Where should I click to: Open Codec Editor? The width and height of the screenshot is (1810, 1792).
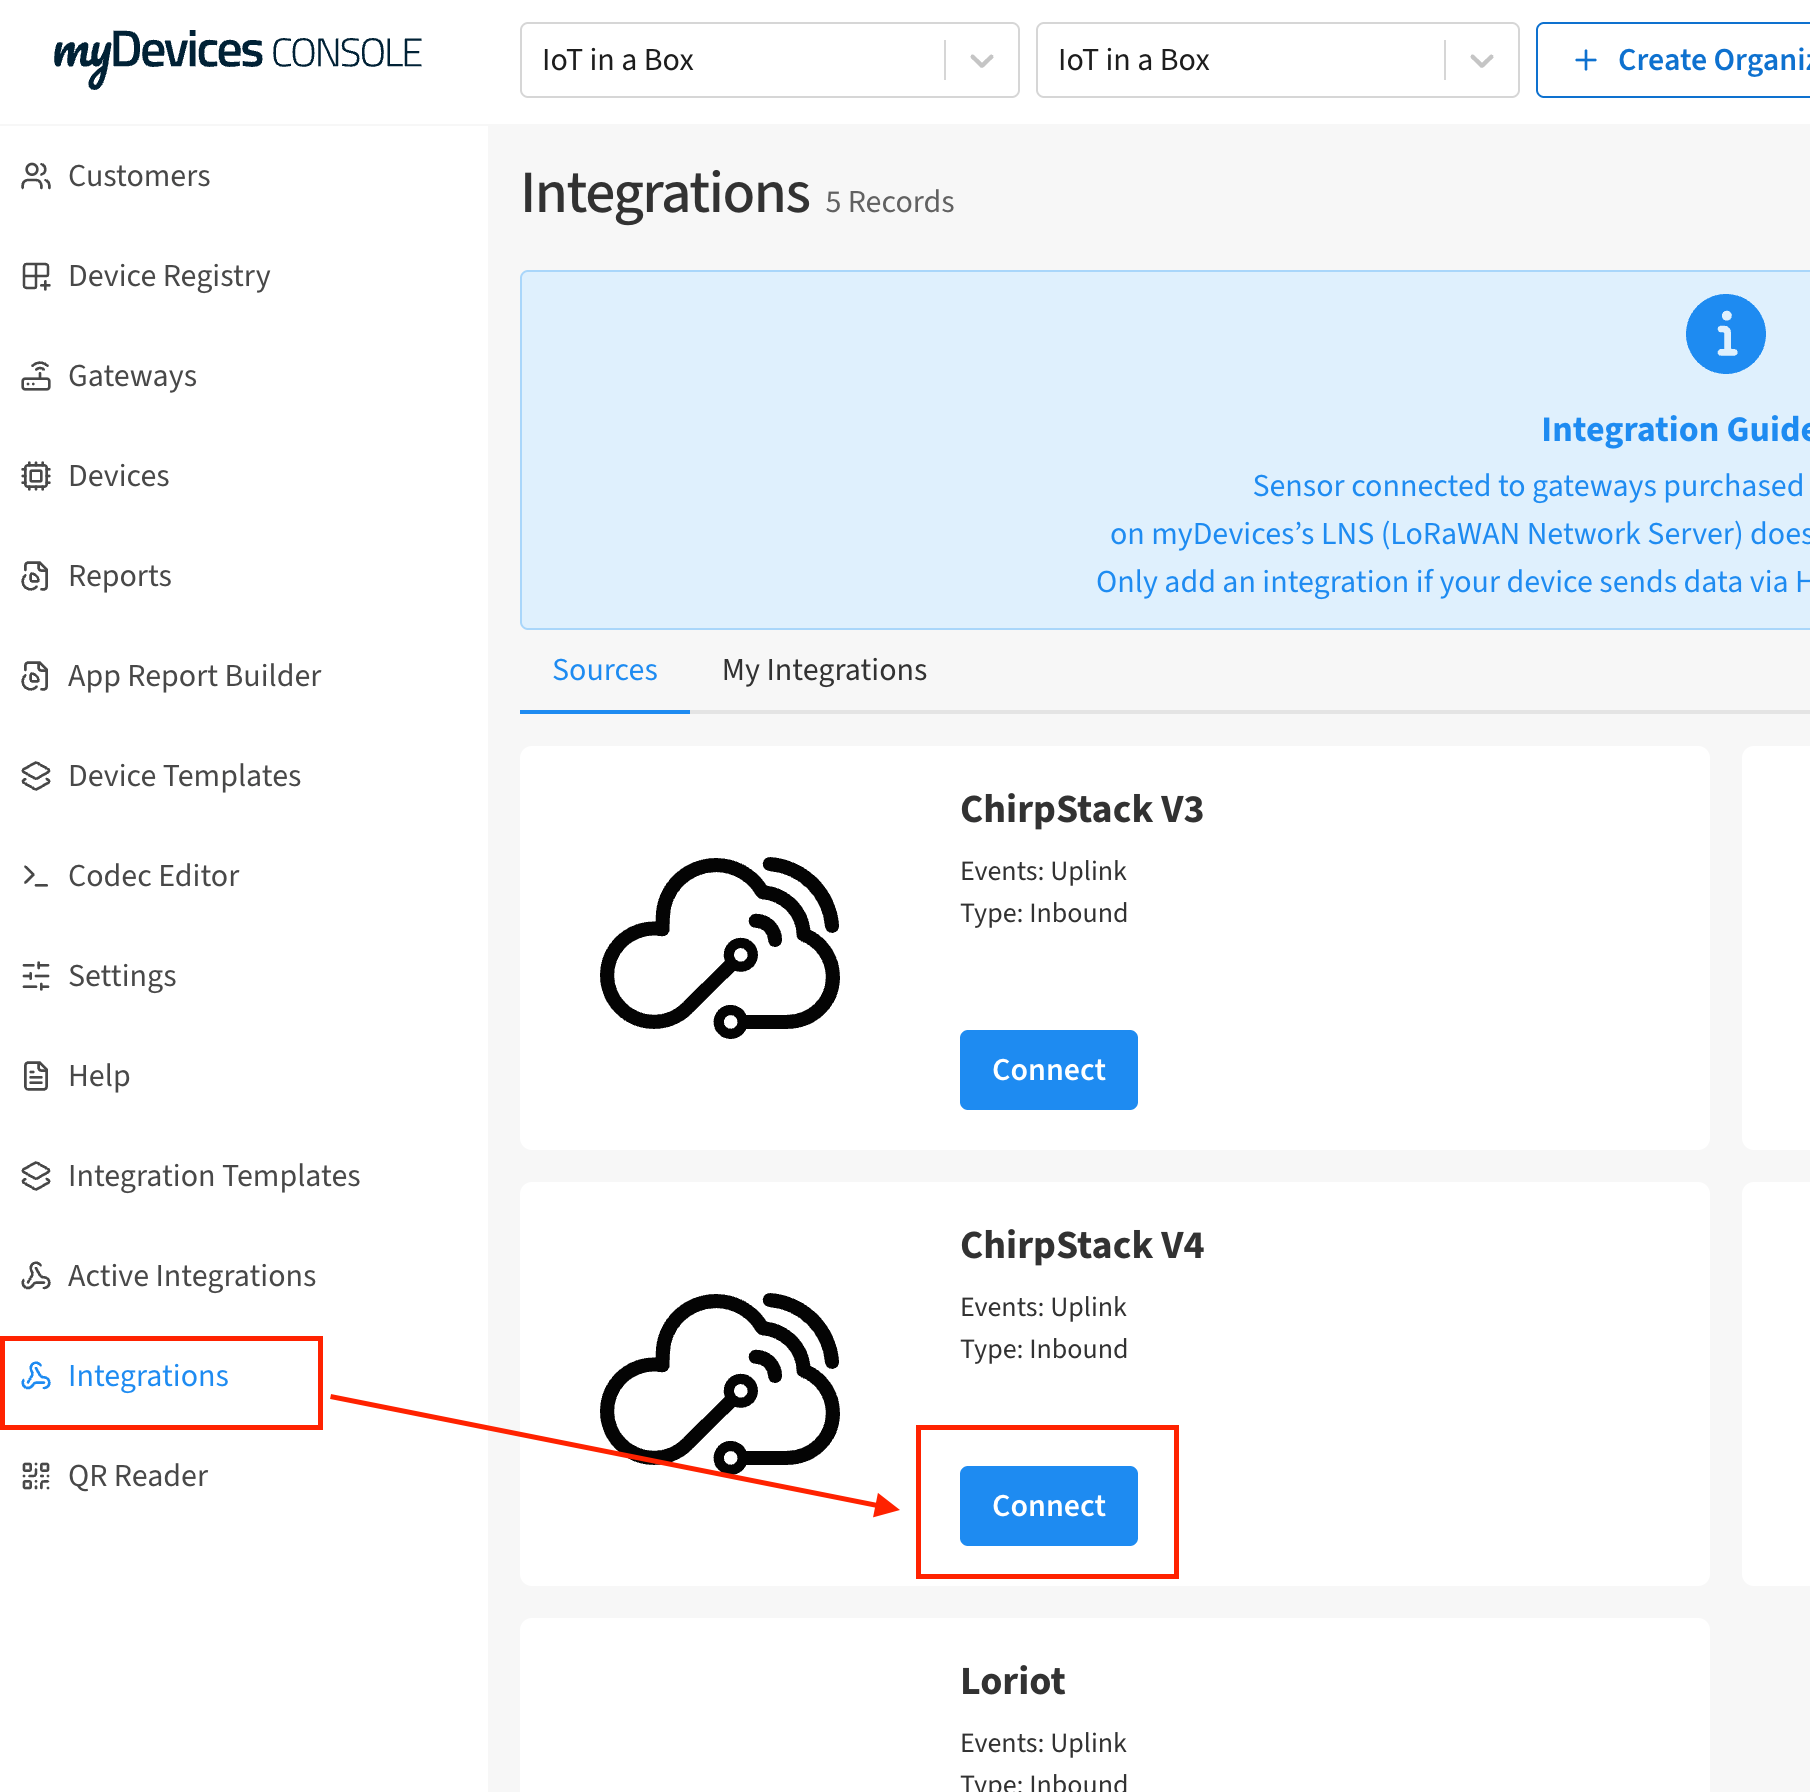[x=153, y=876]
